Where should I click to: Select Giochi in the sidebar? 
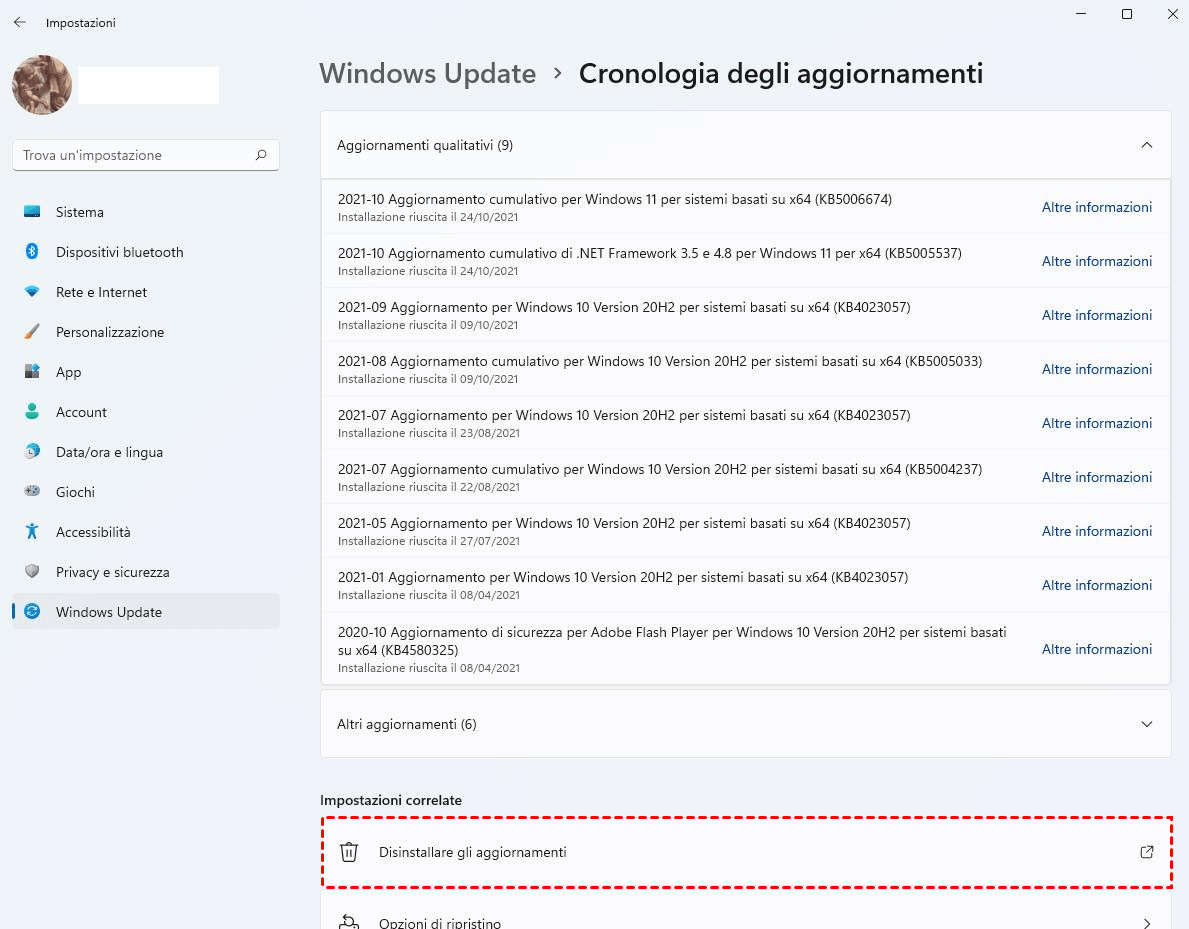pyautogui.click(x=75, y=492)
